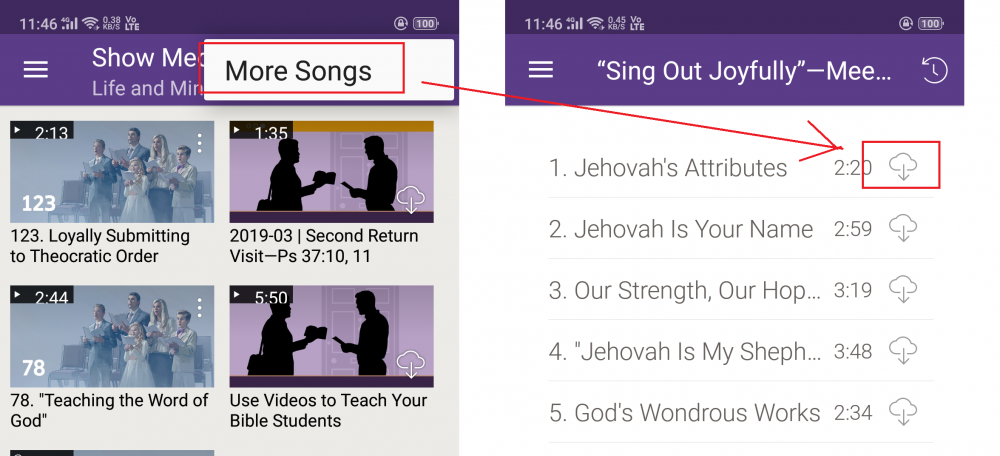This screenshot has height=456, width=1000.
Task: Open playback history clock icon
Action: tap(933, 70)
